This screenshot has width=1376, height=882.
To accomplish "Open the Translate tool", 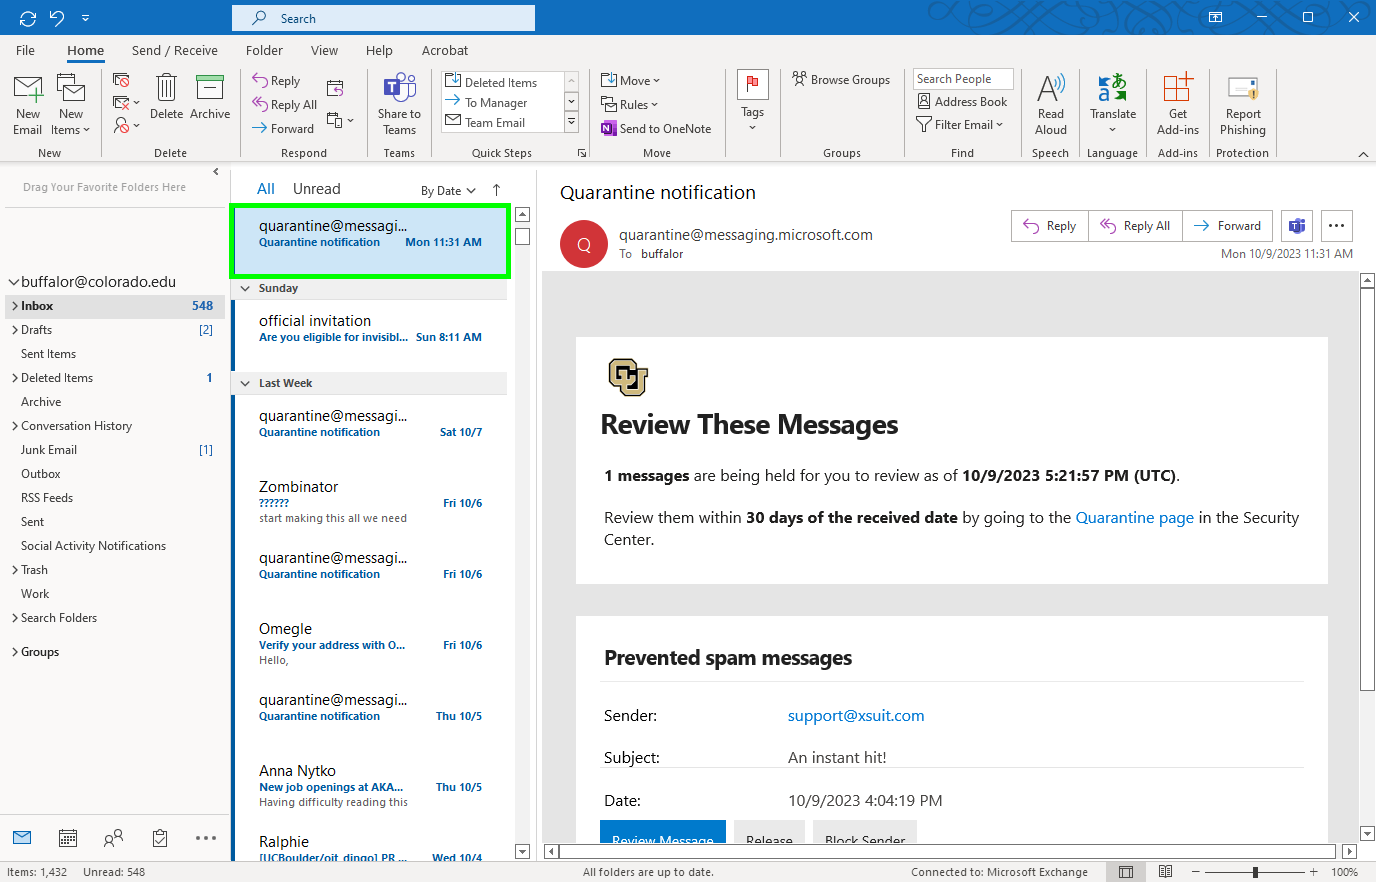I will click(1112, 104).
